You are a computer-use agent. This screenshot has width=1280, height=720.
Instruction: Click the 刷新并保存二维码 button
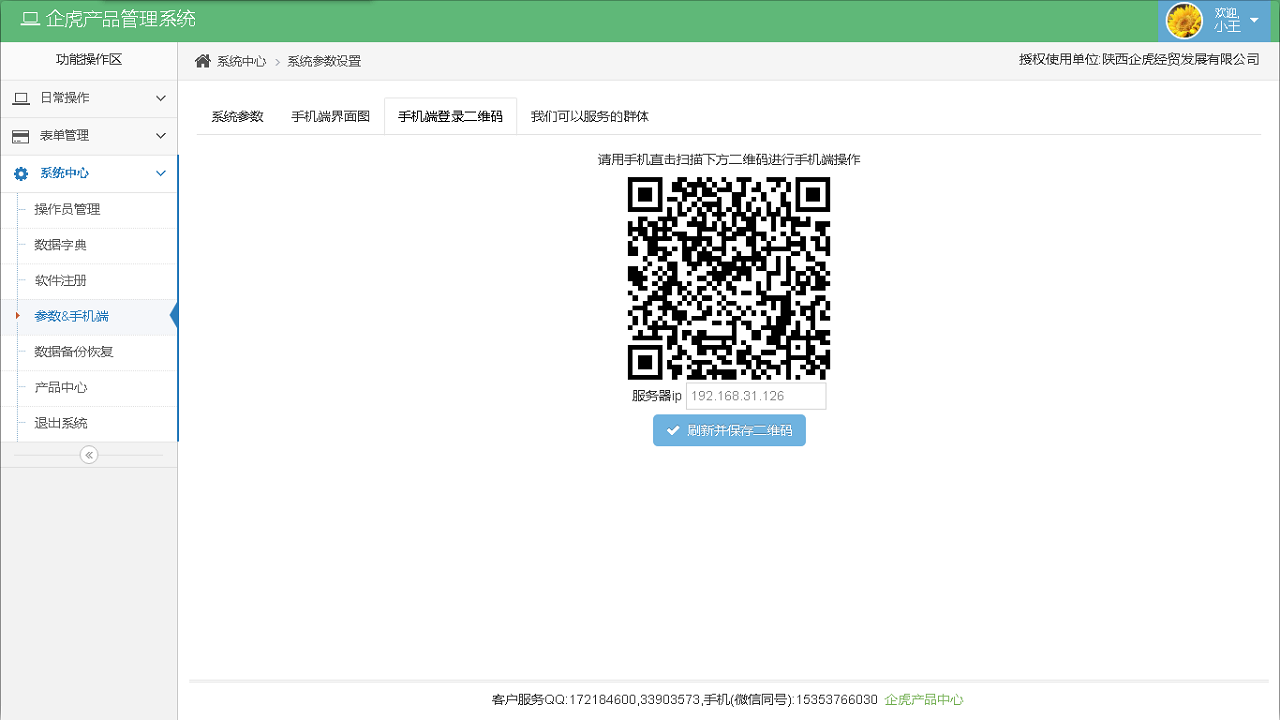click(729, 430)
